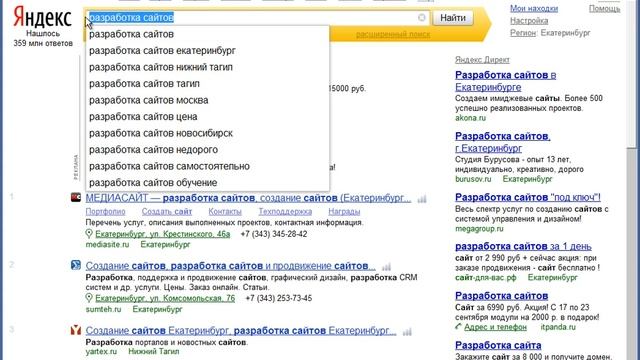Clear the search query with the round X icon
Image resolution: width=640 pixels, height=360 pixels.
(x=422, y=18)
